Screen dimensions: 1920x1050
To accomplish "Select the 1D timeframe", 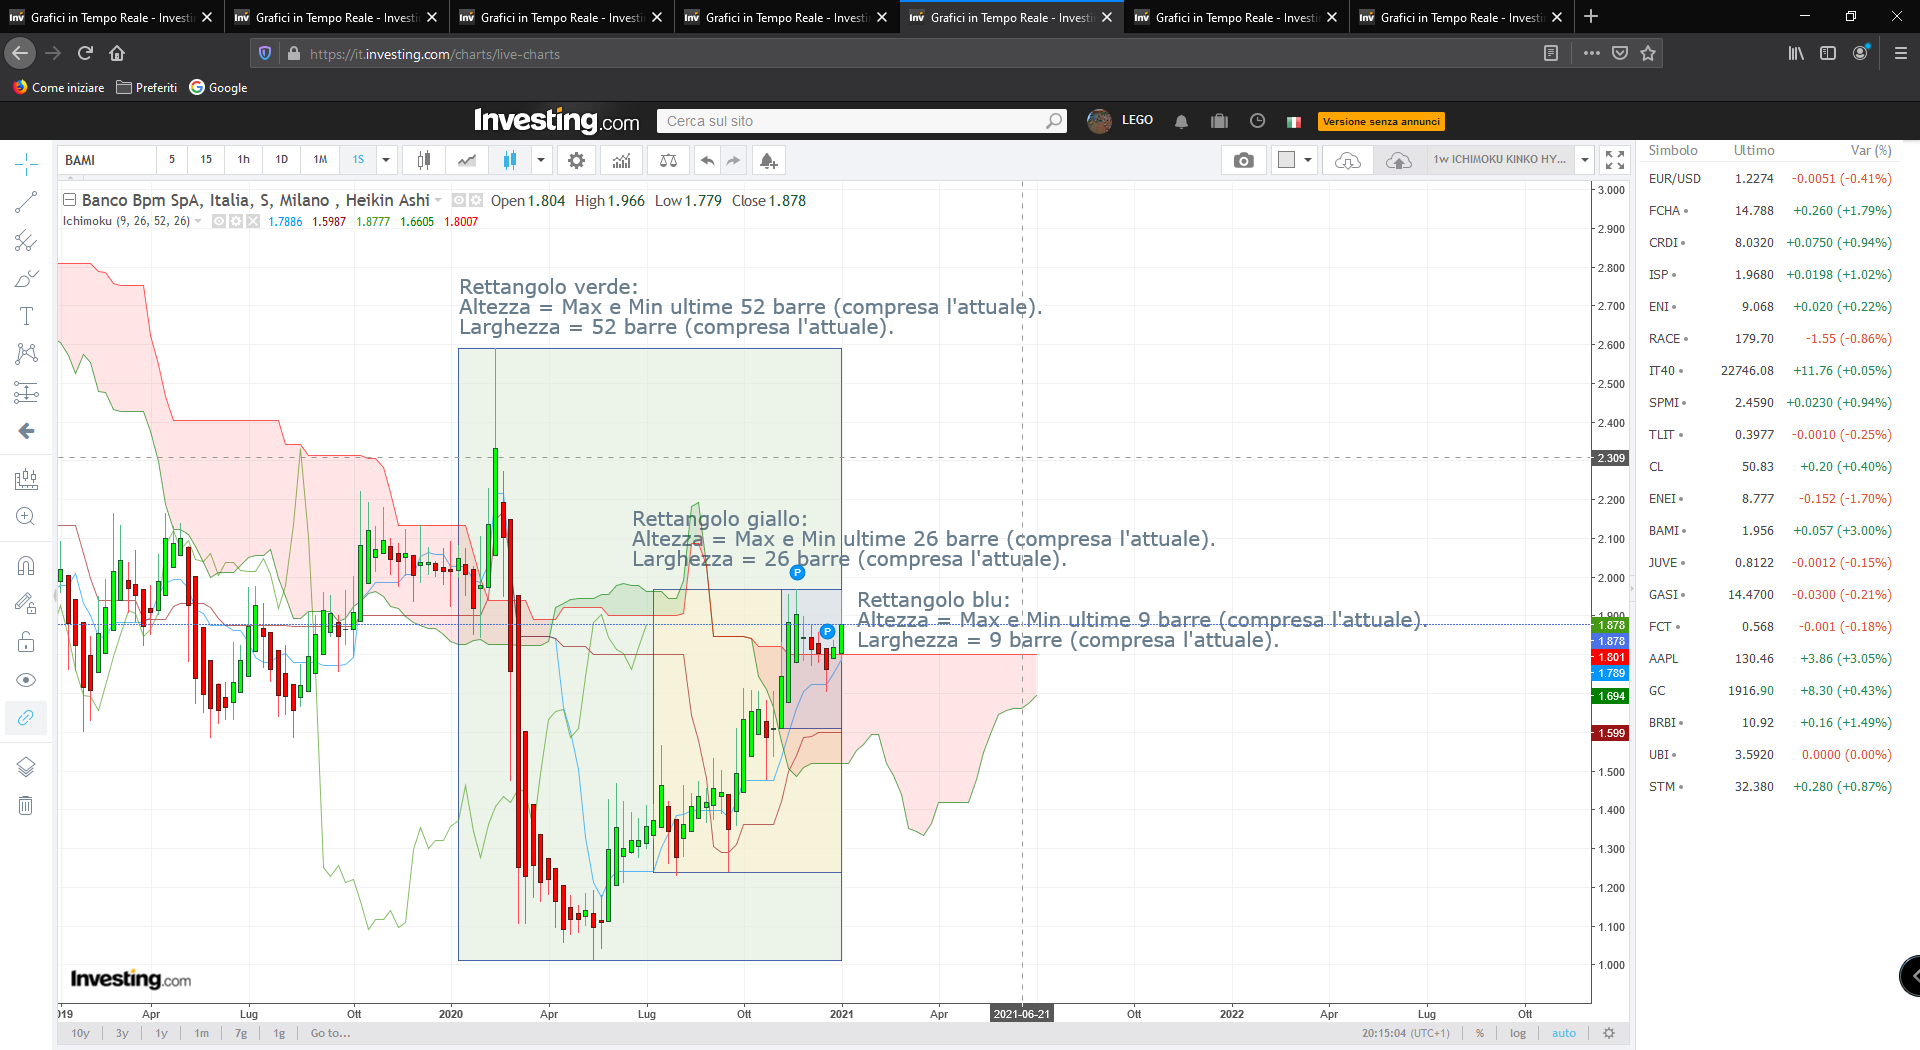I will coord(281,160).
